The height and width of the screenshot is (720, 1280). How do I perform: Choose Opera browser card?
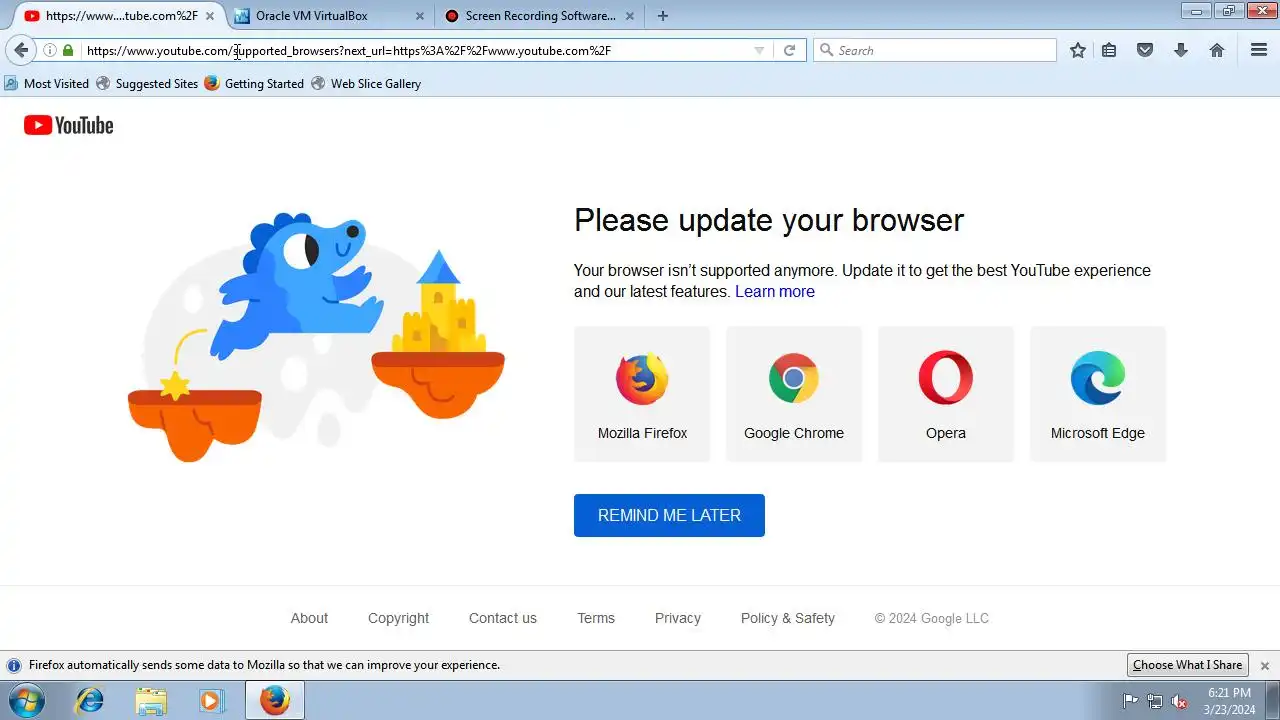point(946,394)
